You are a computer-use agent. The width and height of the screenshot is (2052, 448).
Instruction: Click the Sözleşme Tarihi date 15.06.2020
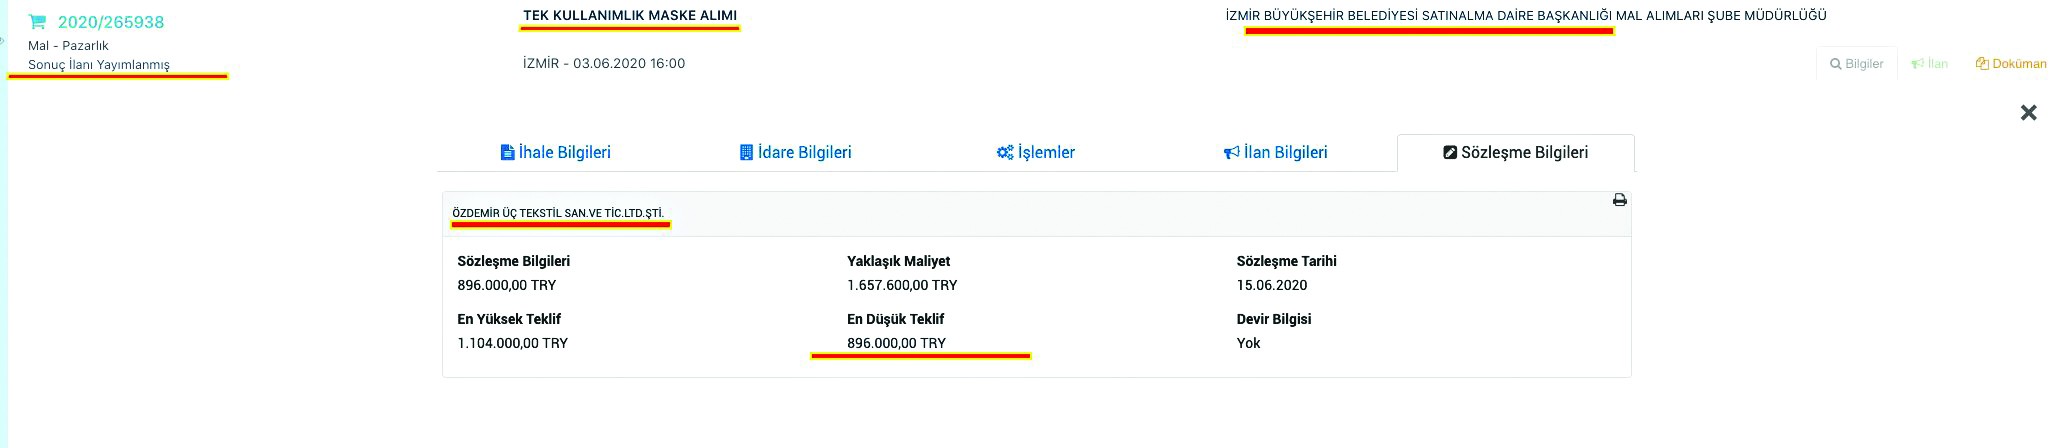tap(1271, 285)
